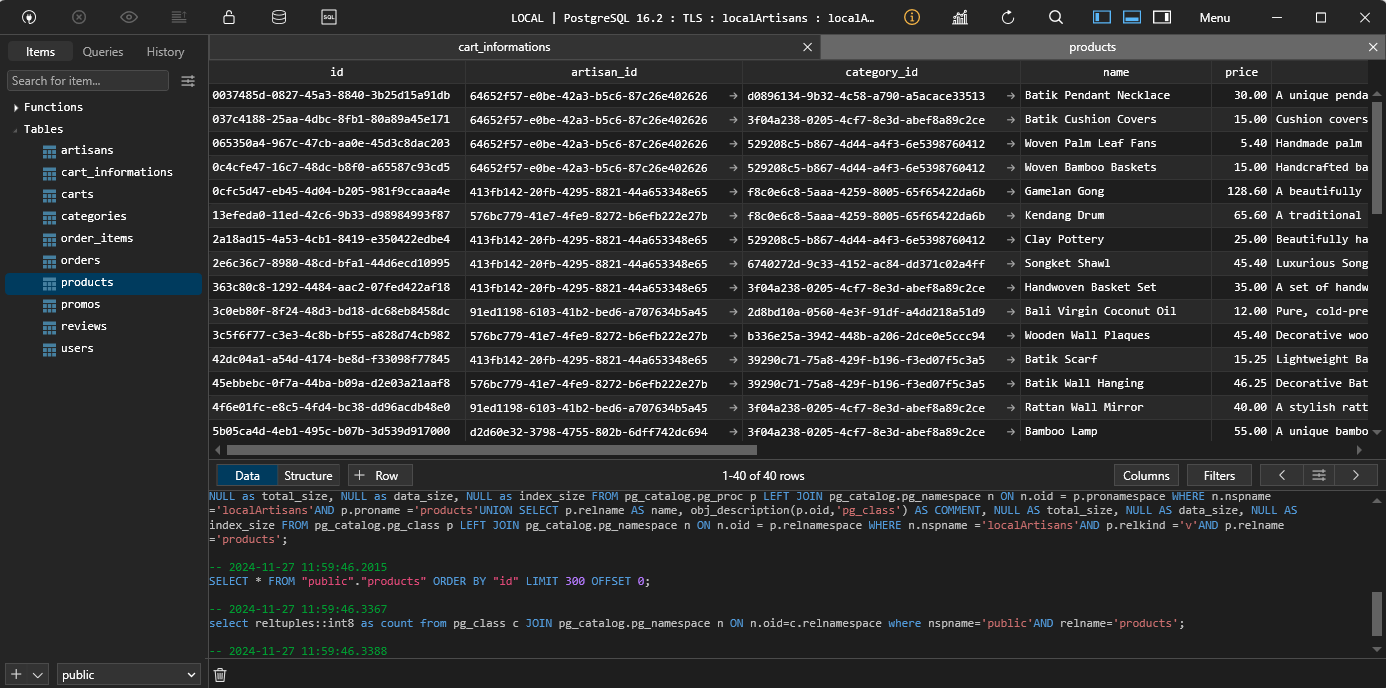Screen dimensions: 1386x688
Task: Click the padlock safe mode icon
Action: pyautogui.click(x=229, y=17)
